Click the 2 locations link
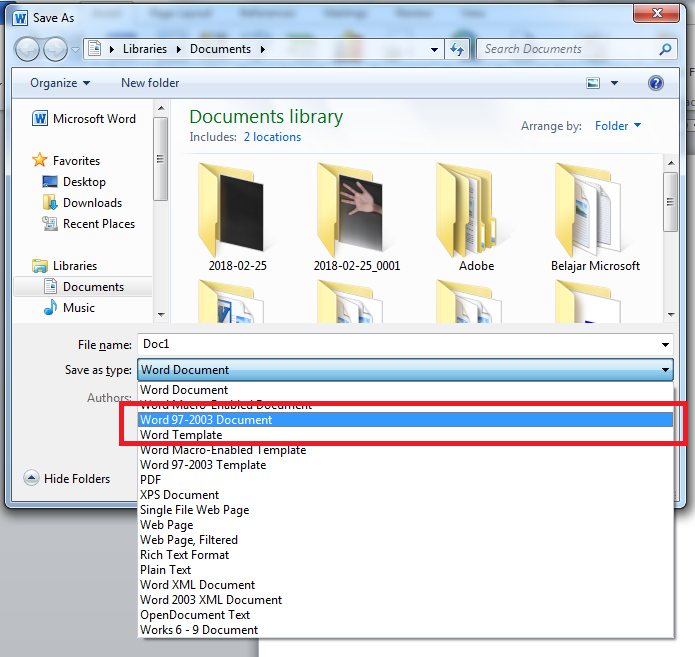This screenshot has height=657, width=695. pyautogui.click(x=272, y=137)
